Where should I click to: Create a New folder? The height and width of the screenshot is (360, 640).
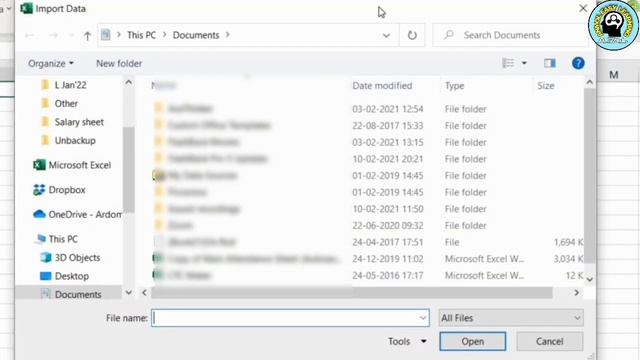click(119, 63)
